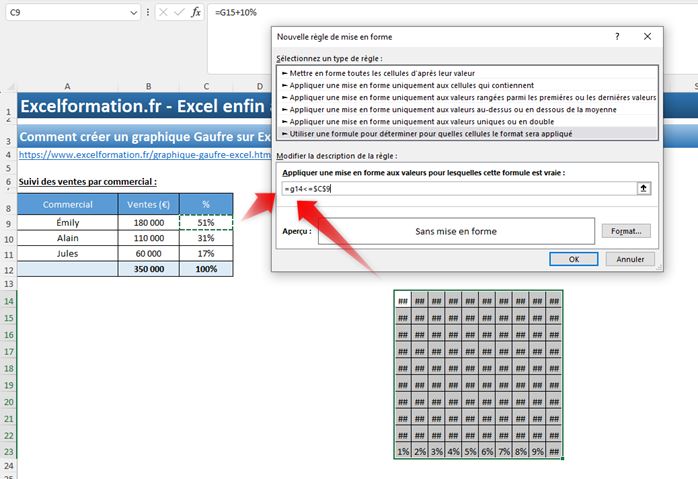Open the formula bar options dots icon

click(148, 12)
